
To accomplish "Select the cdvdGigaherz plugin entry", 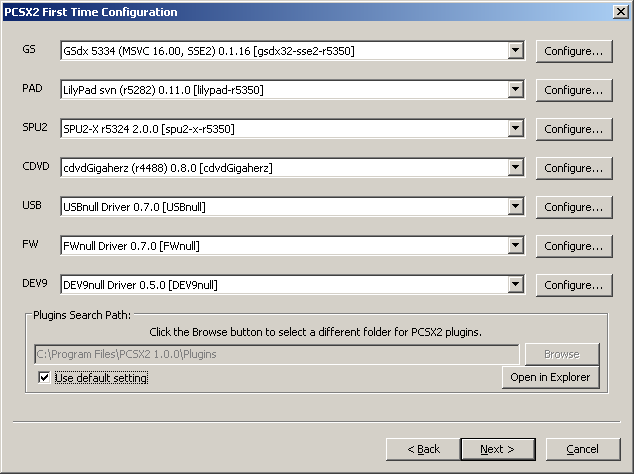I will 168,168.
